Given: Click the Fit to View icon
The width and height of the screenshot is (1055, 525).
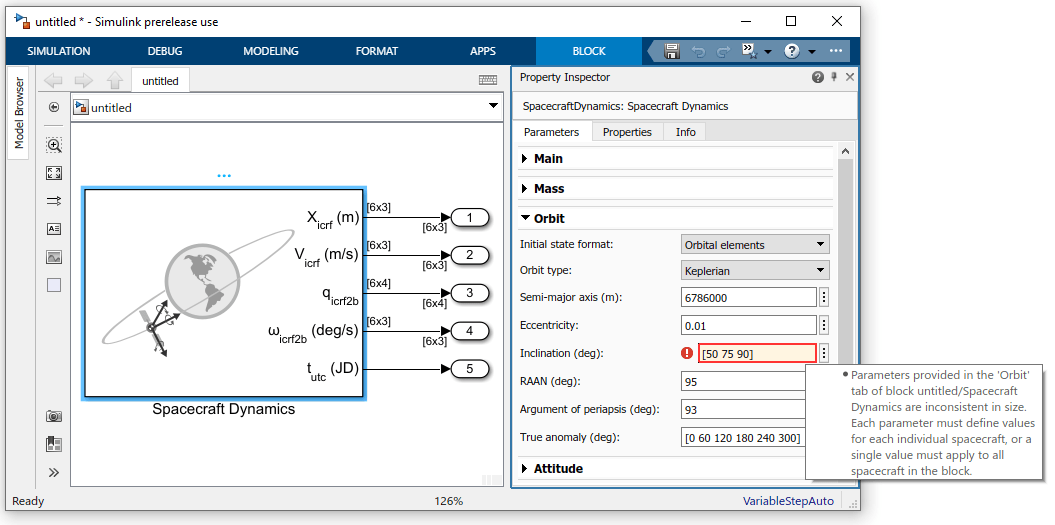Looking at the screenshot, I should 54,173.
